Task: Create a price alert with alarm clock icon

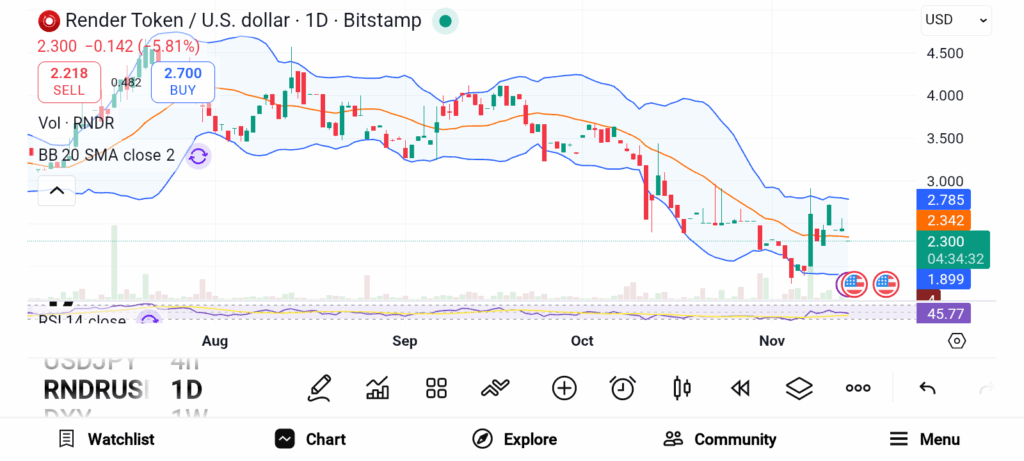Action: tap(623, 388)
